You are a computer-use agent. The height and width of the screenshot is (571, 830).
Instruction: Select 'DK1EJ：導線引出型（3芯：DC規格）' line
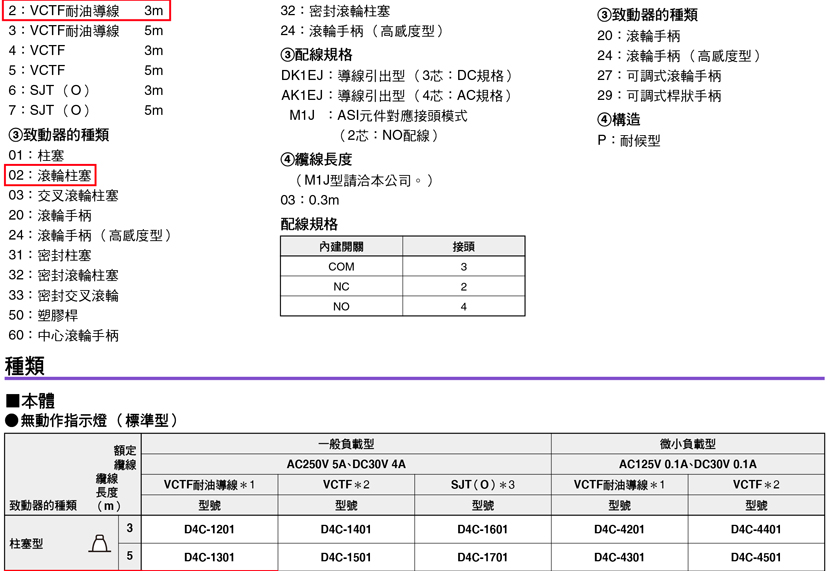[x=397, y=76]
